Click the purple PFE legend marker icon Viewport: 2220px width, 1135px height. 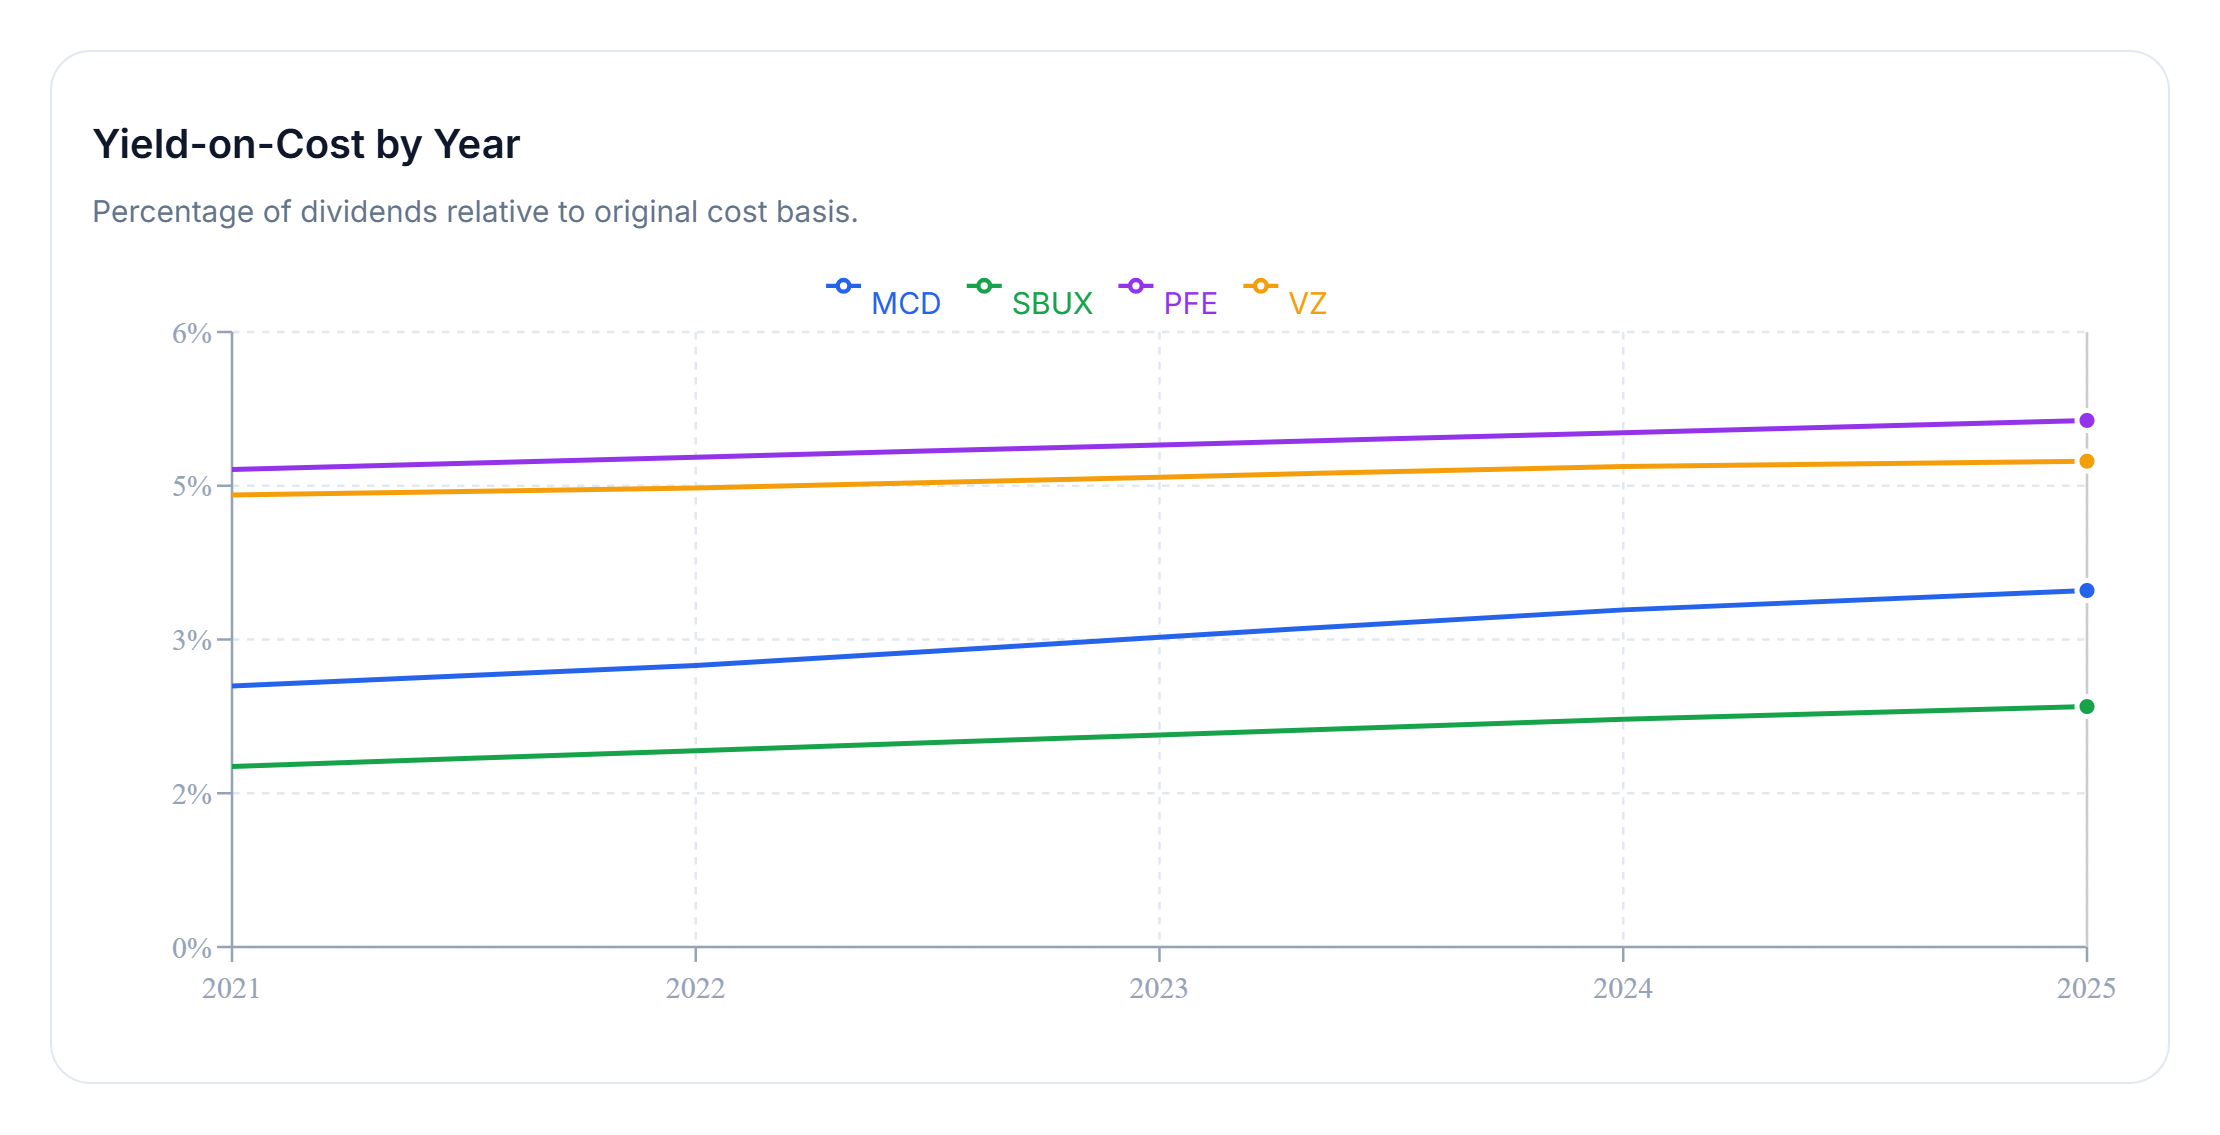click(1135, 287)
